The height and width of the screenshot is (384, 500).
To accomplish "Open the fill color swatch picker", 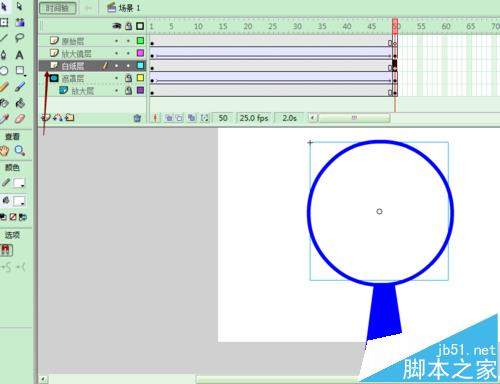I will tap(19, 201).
